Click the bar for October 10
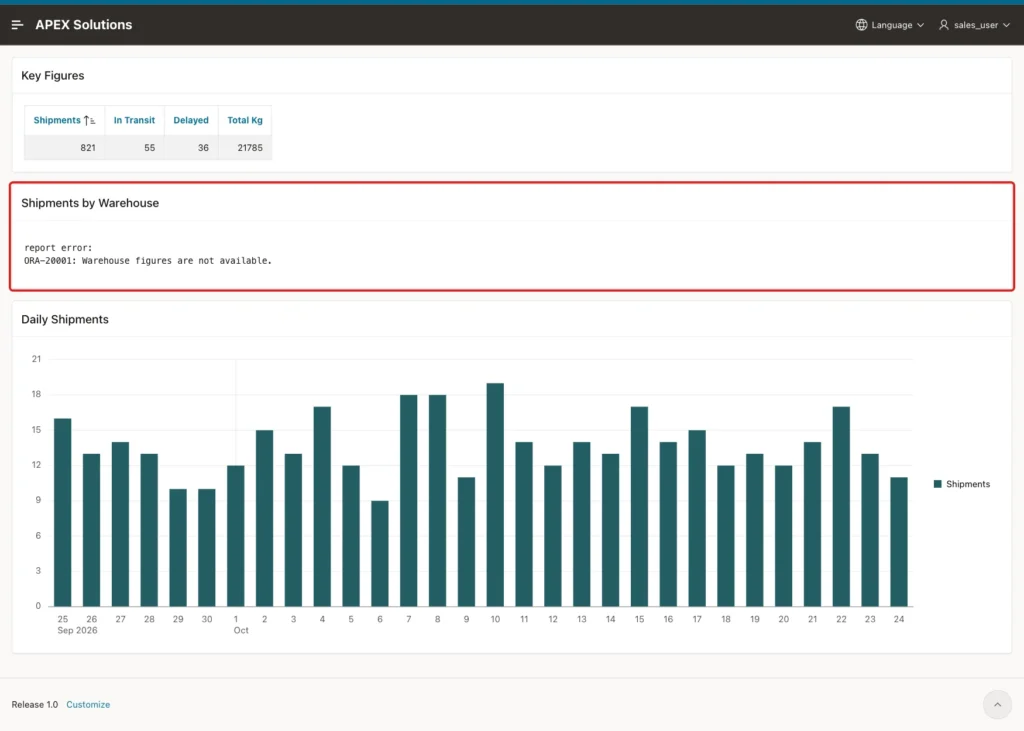 coord(495,495)
